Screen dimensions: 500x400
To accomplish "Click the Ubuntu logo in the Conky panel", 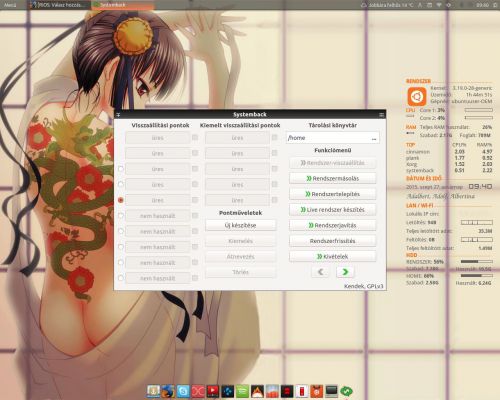I will (x=417, y=97).
